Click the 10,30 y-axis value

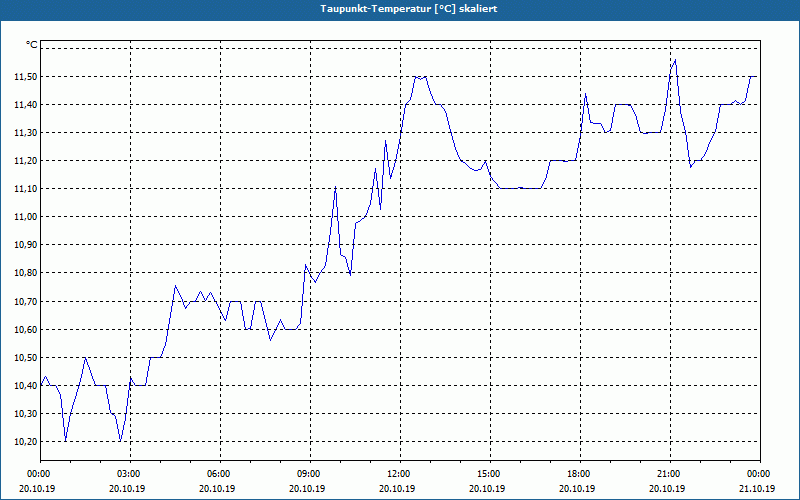coord(26,414)
